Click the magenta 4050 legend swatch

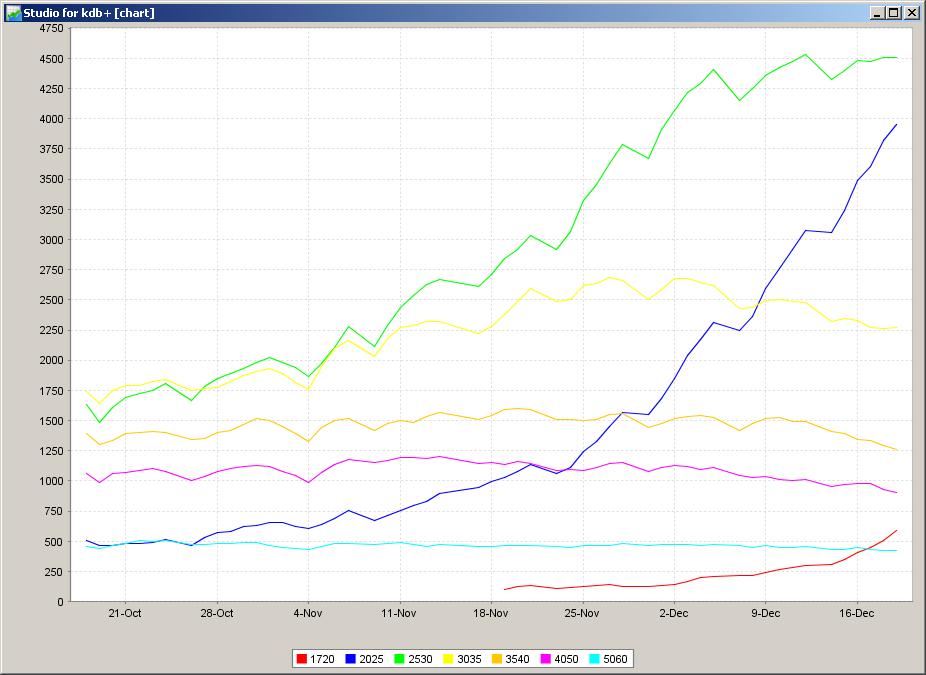coord(546,659)
